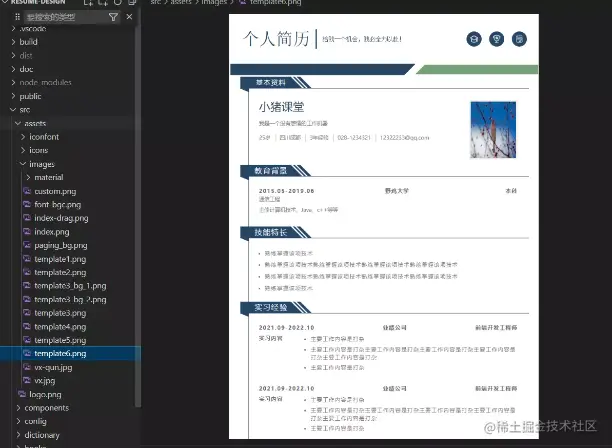Open custom.png in the explorer
The image size is (612, 448).
coord(55,191)
